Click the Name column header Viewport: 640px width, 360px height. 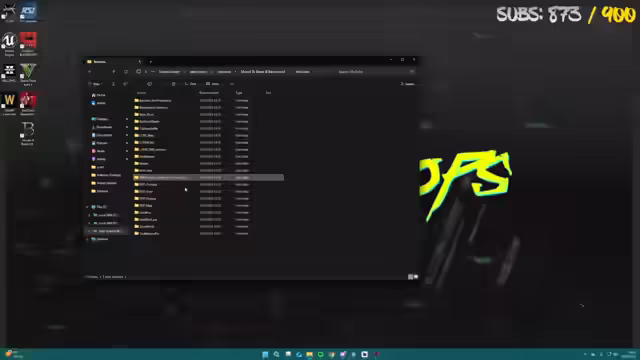click(x=141, y=93)
